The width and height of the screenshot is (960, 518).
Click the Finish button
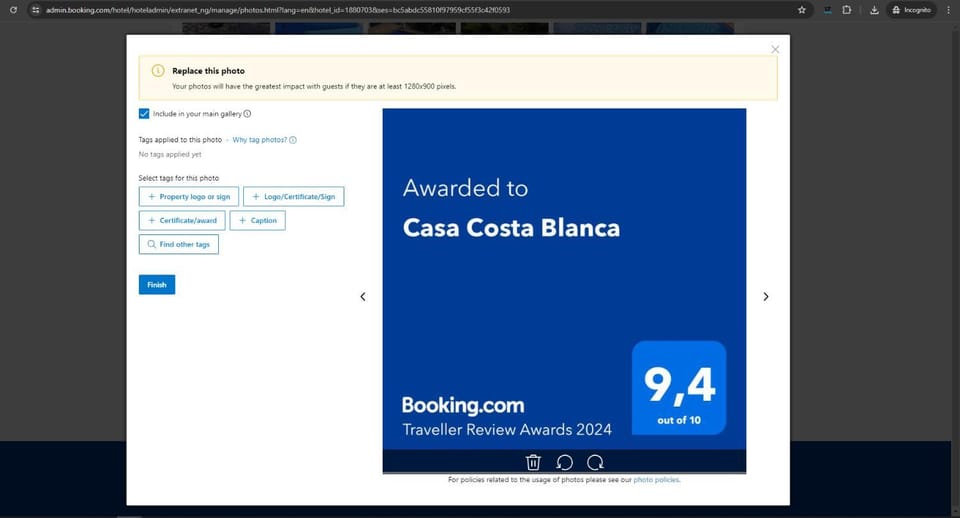[157, 285]
